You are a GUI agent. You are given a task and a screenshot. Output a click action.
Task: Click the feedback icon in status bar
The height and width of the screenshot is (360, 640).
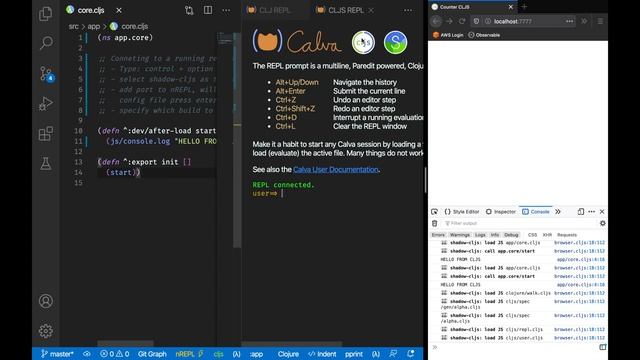pyautogui.click(x=393, y=353)
